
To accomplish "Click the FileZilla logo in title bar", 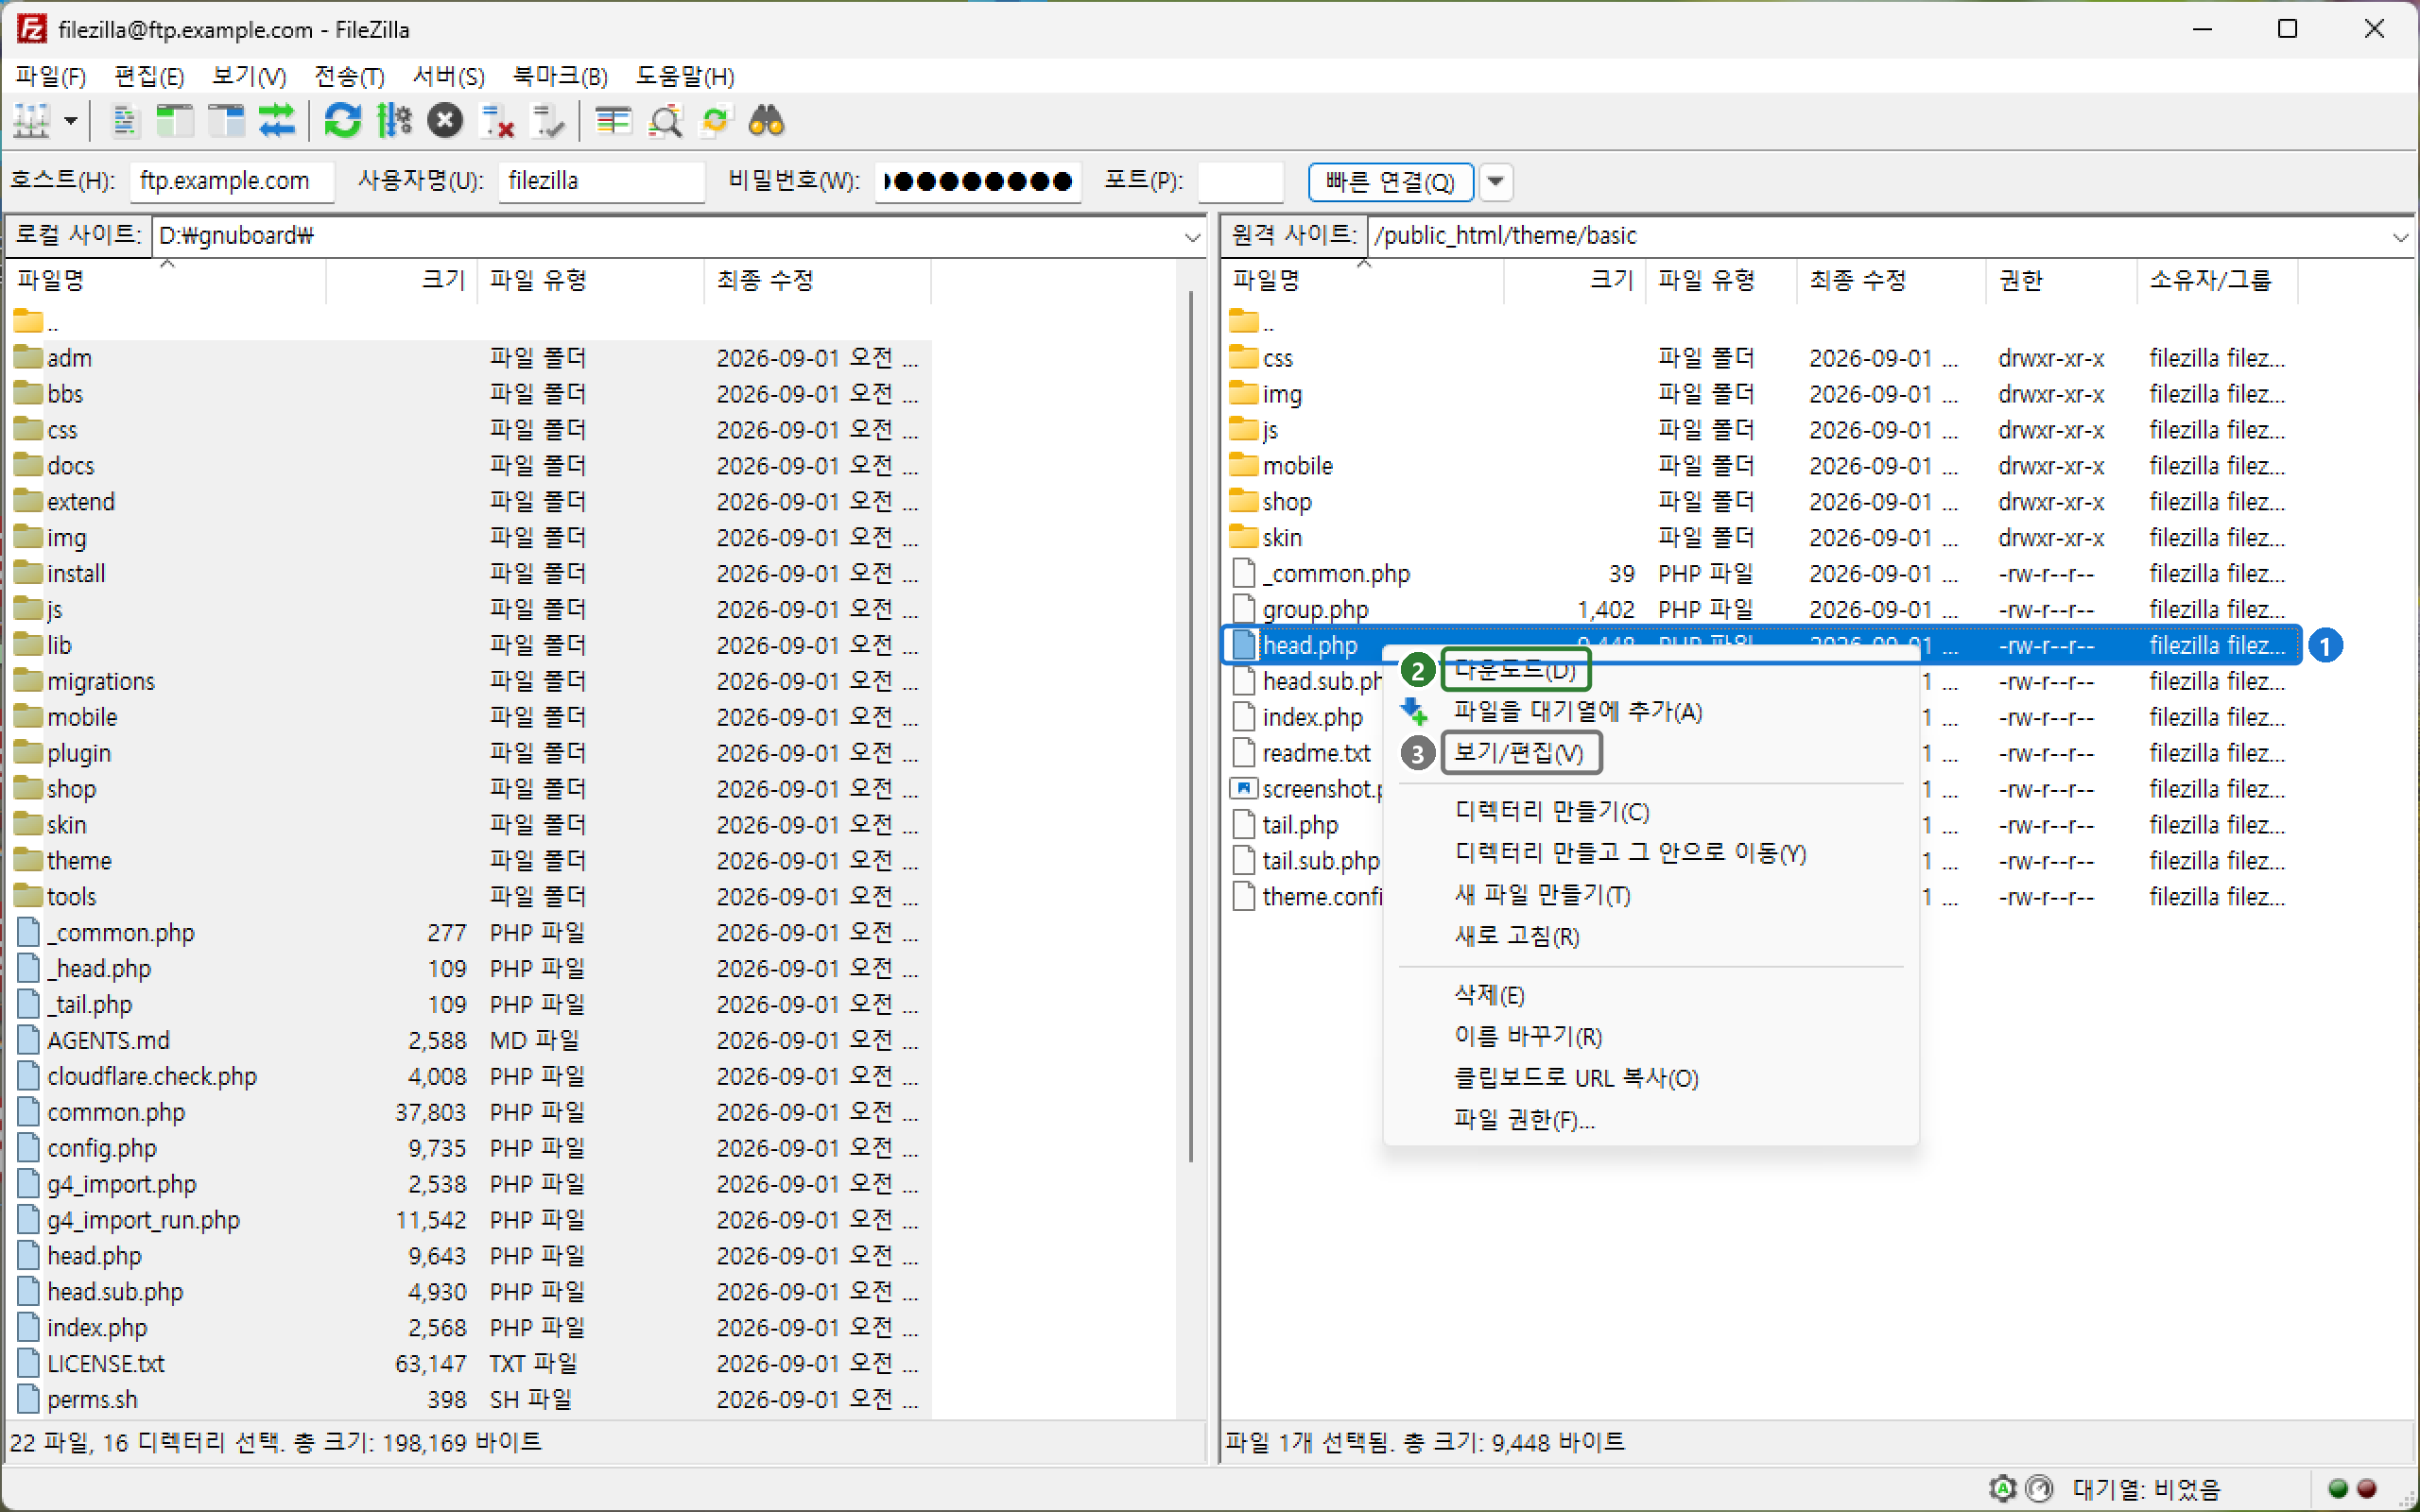I will click(x=32, y=29).
